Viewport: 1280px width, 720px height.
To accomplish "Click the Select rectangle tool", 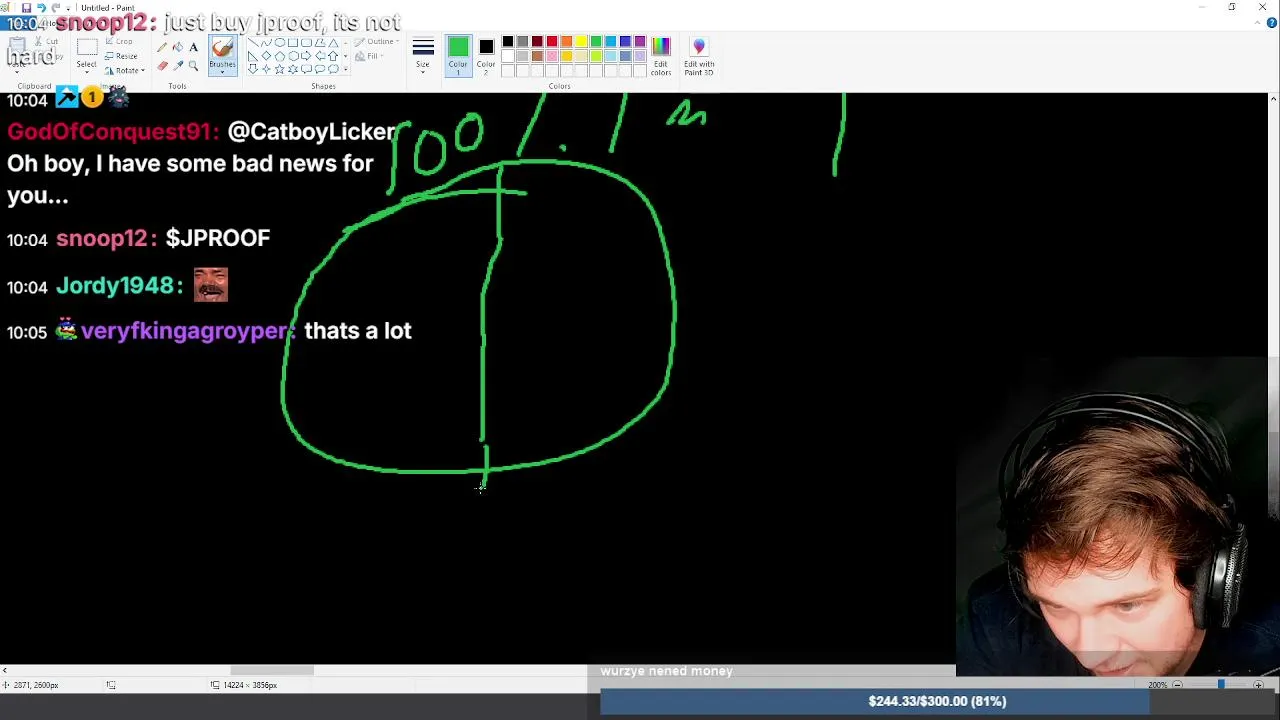I will coord(87,46).
